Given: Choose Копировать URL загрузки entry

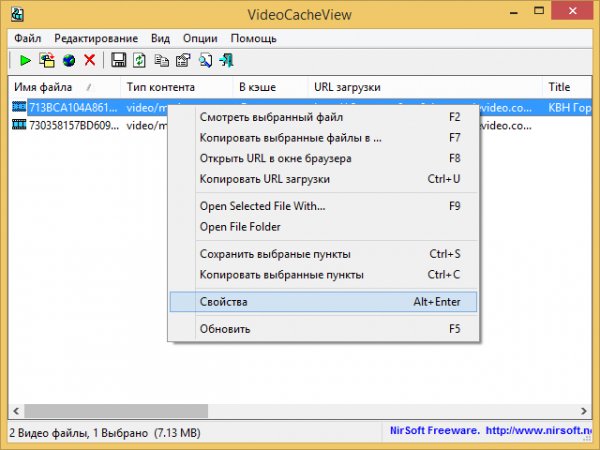Looking at the screenshot, I should click(323, 179).
